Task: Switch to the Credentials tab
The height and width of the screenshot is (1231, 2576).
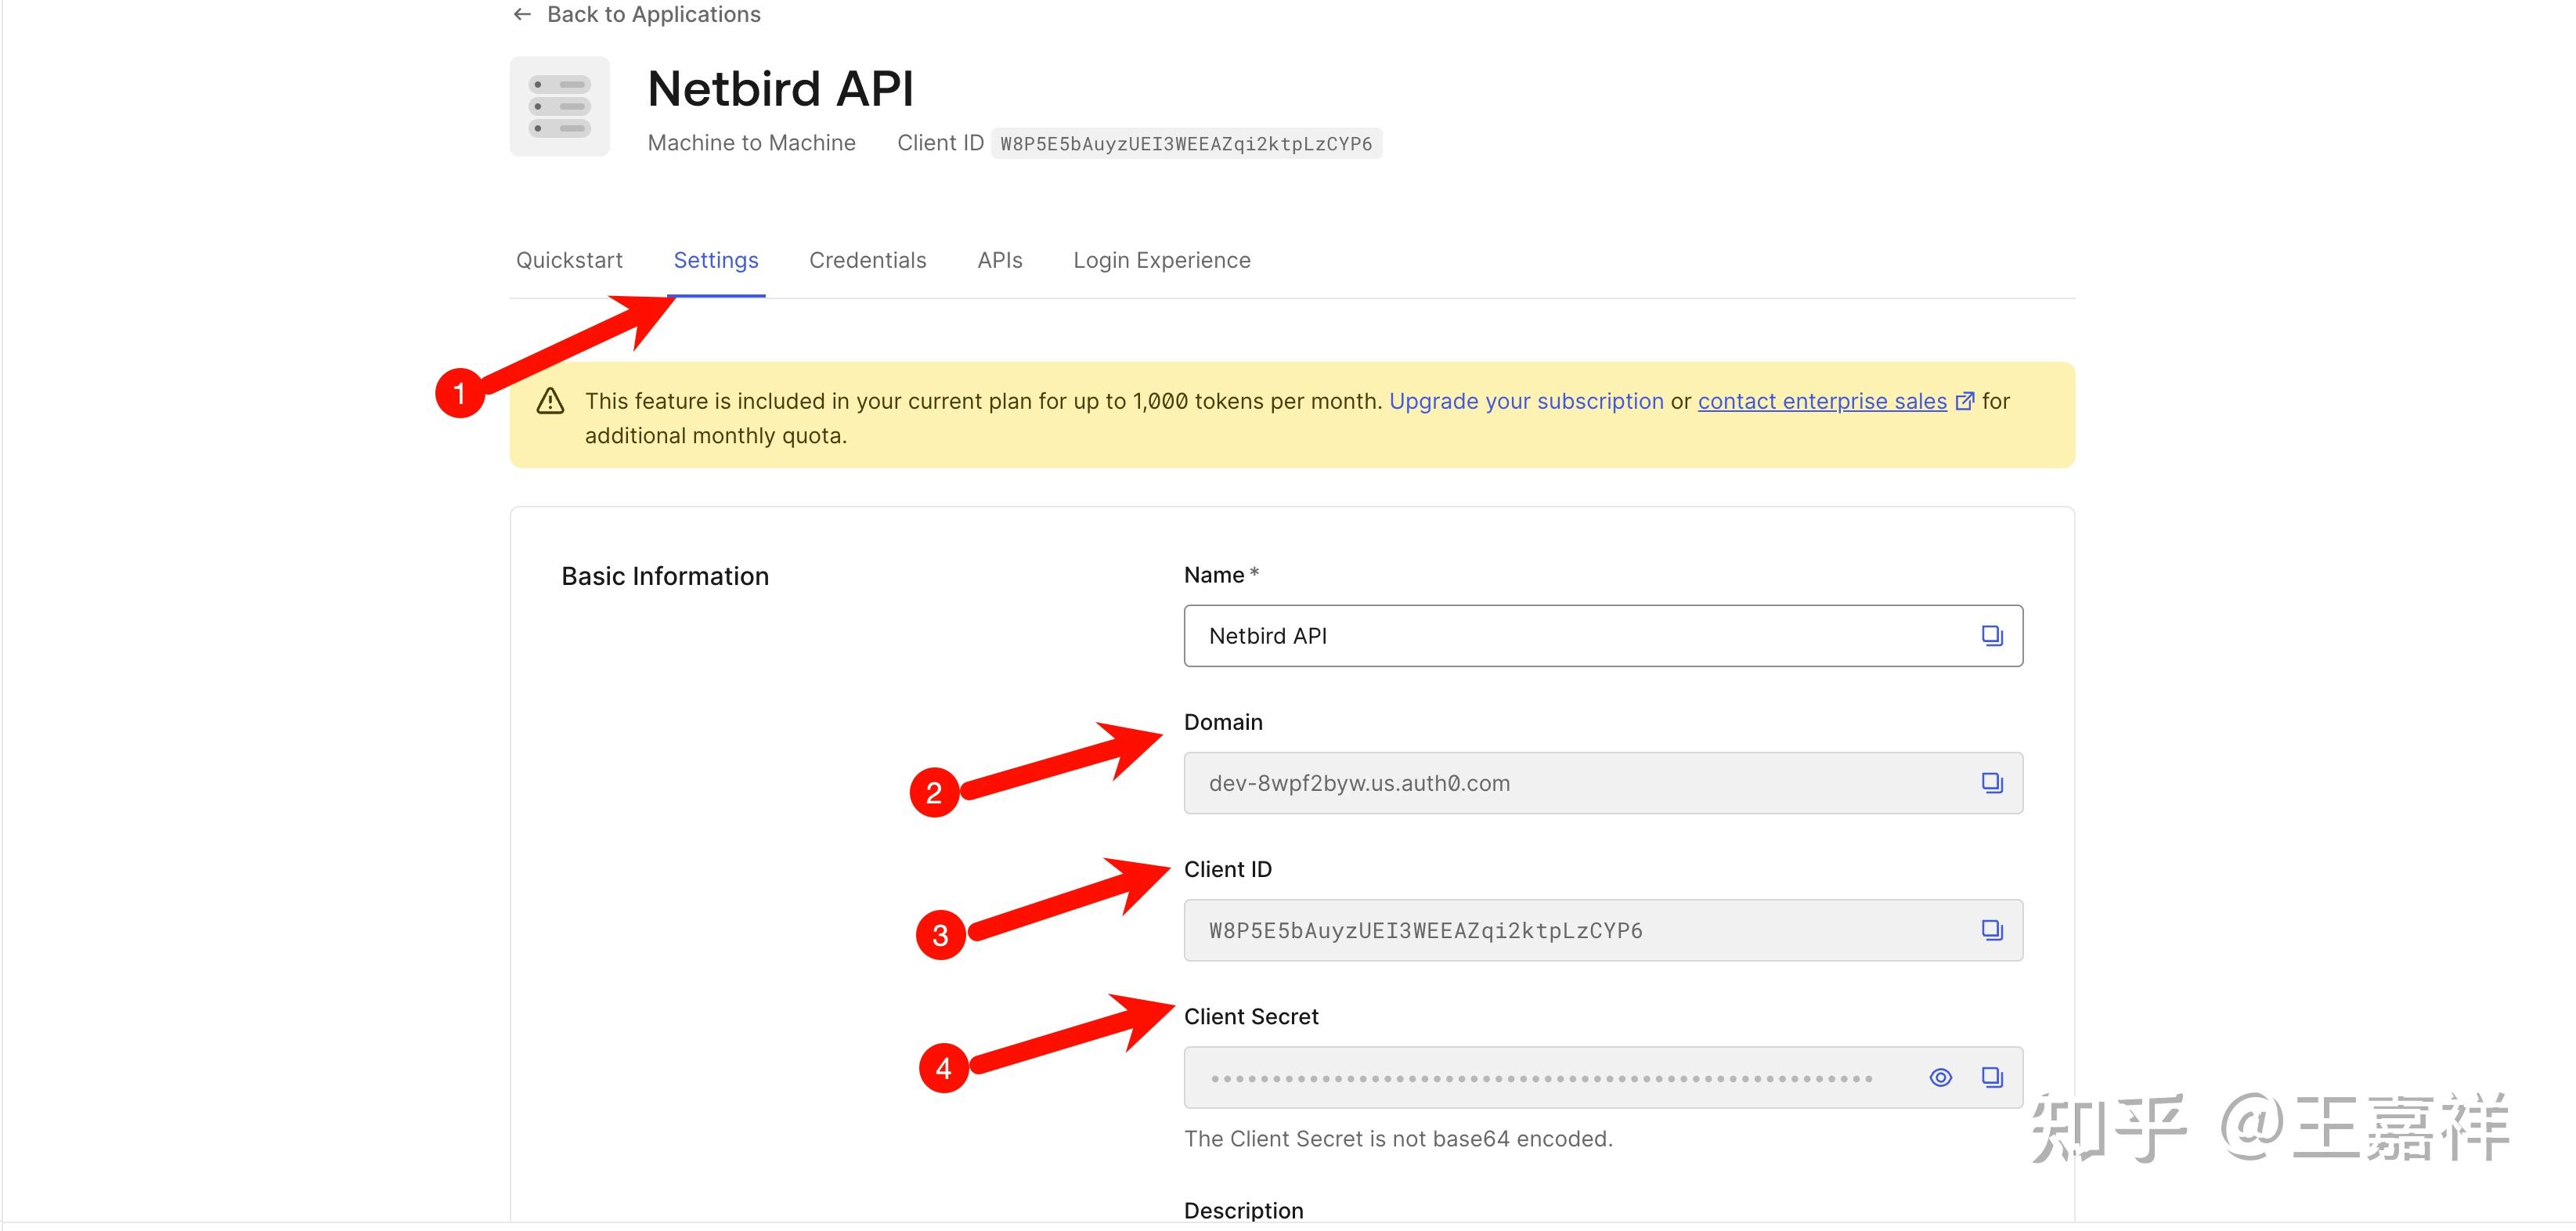Action: (x=867, y=260)
